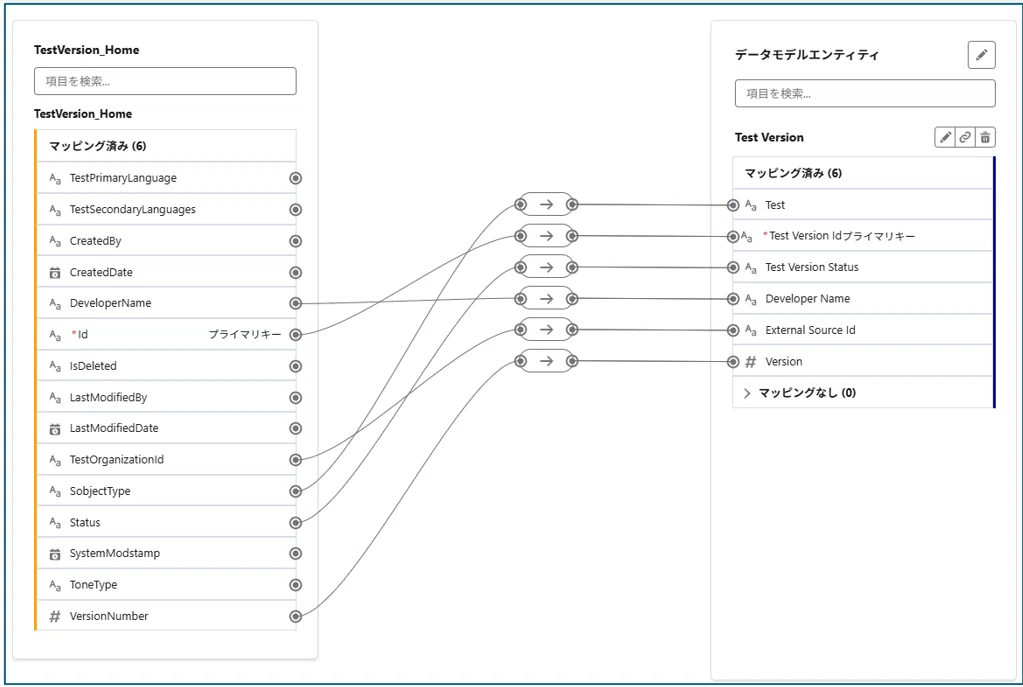Select the LastModifiedDate field row

click(166, 429)
